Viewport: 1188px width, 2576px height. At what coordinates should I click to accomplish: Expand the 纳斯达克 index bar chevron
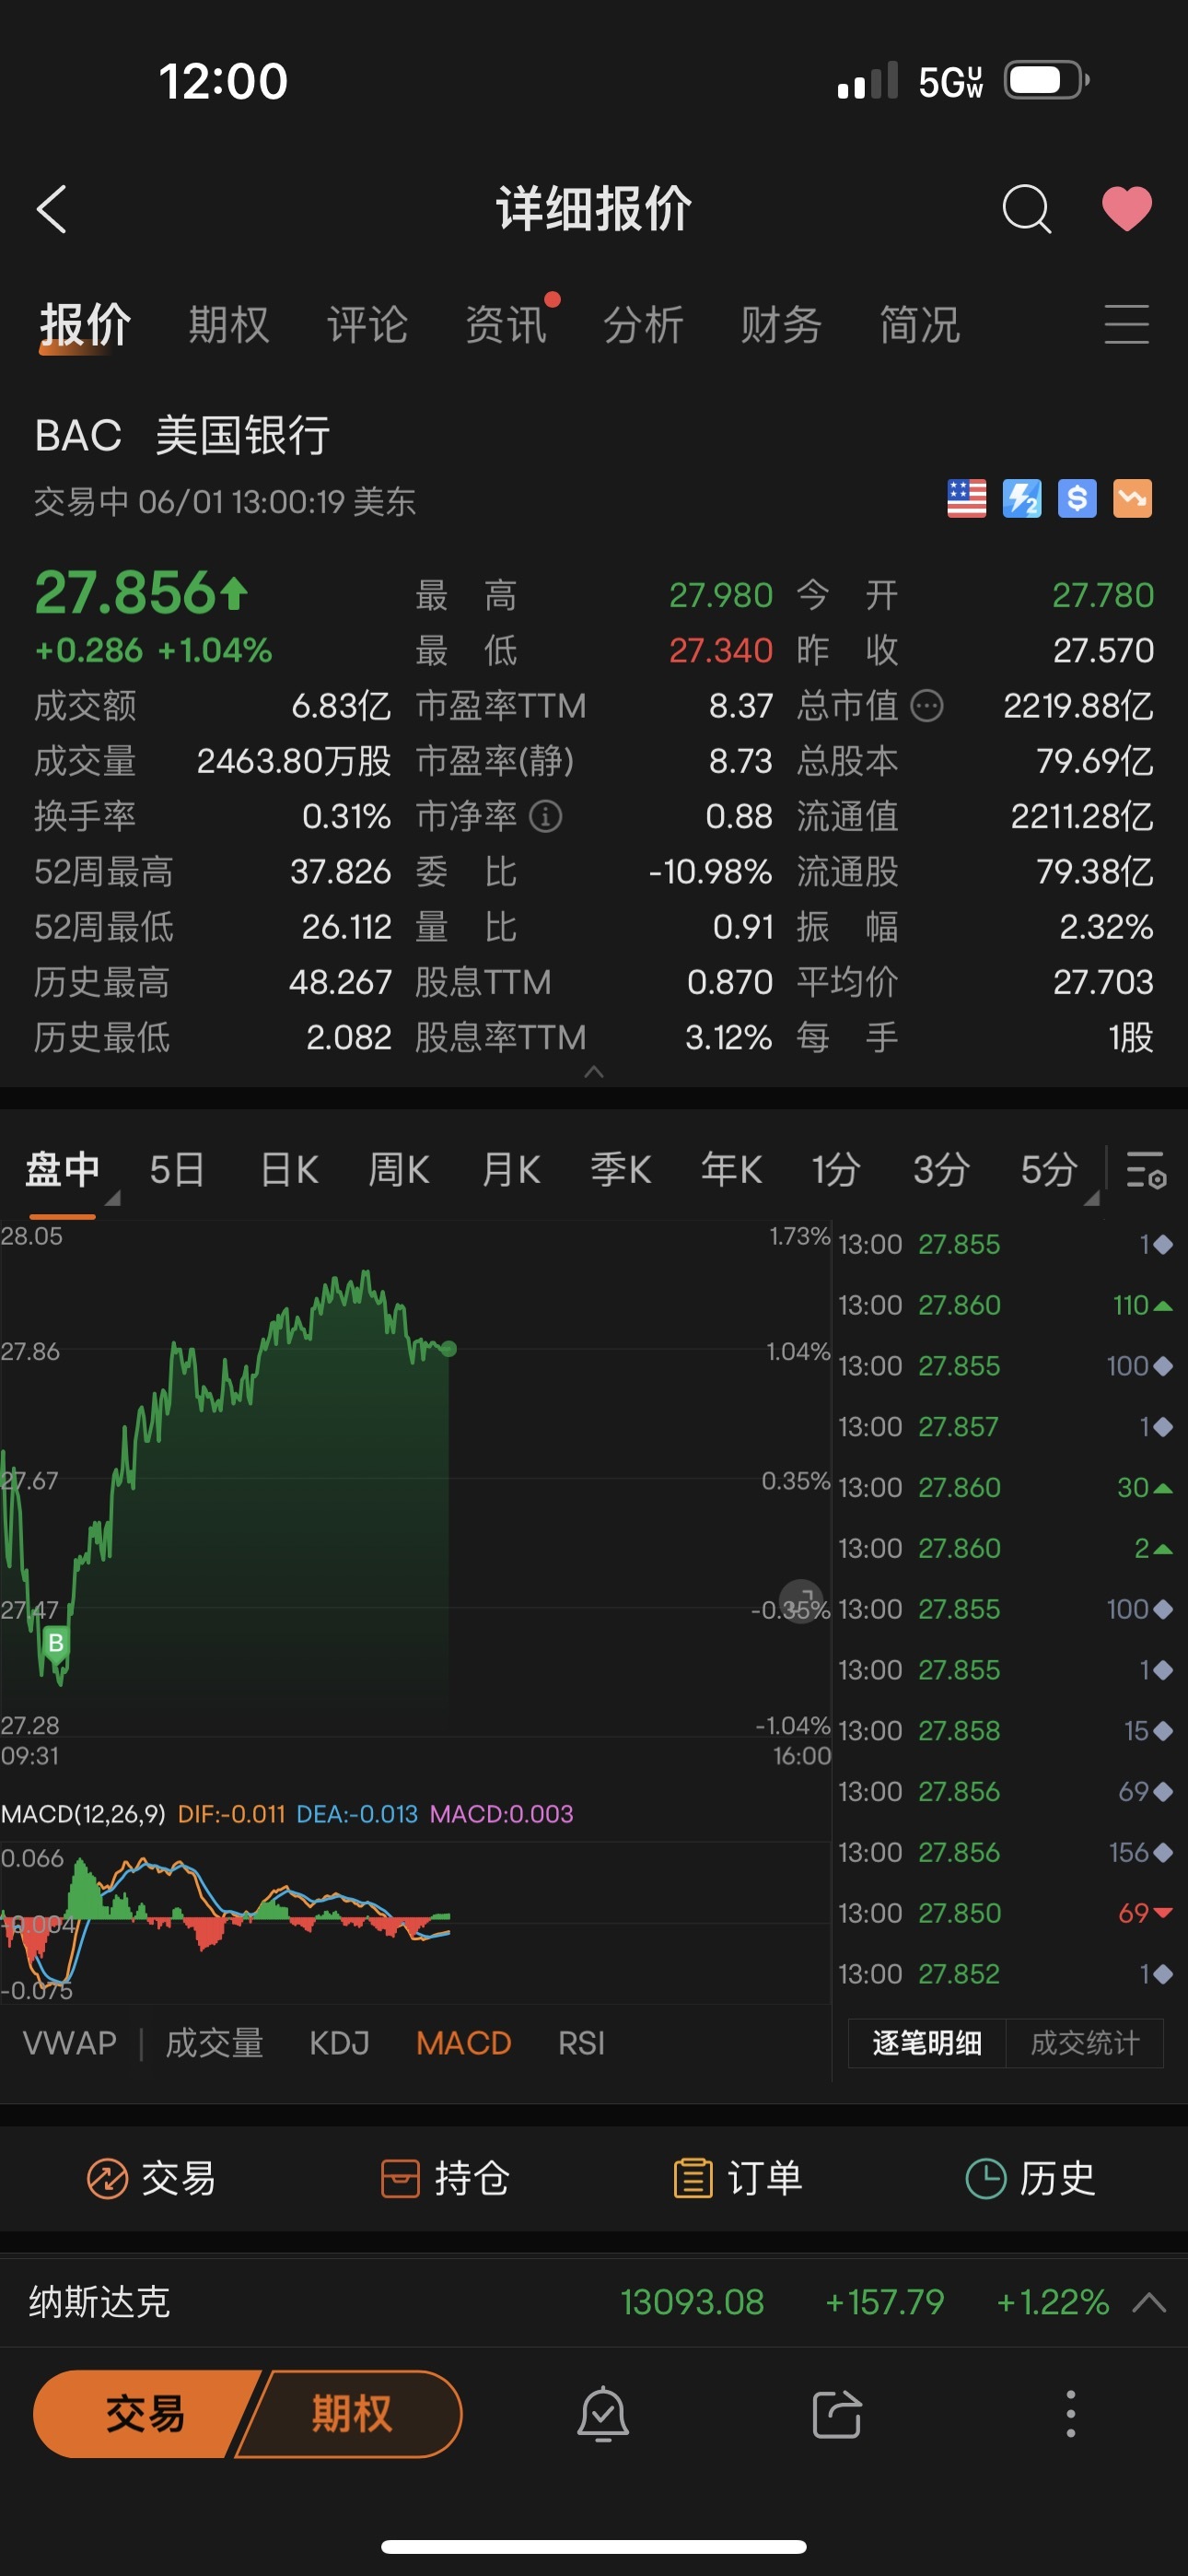[1149, 2303]
